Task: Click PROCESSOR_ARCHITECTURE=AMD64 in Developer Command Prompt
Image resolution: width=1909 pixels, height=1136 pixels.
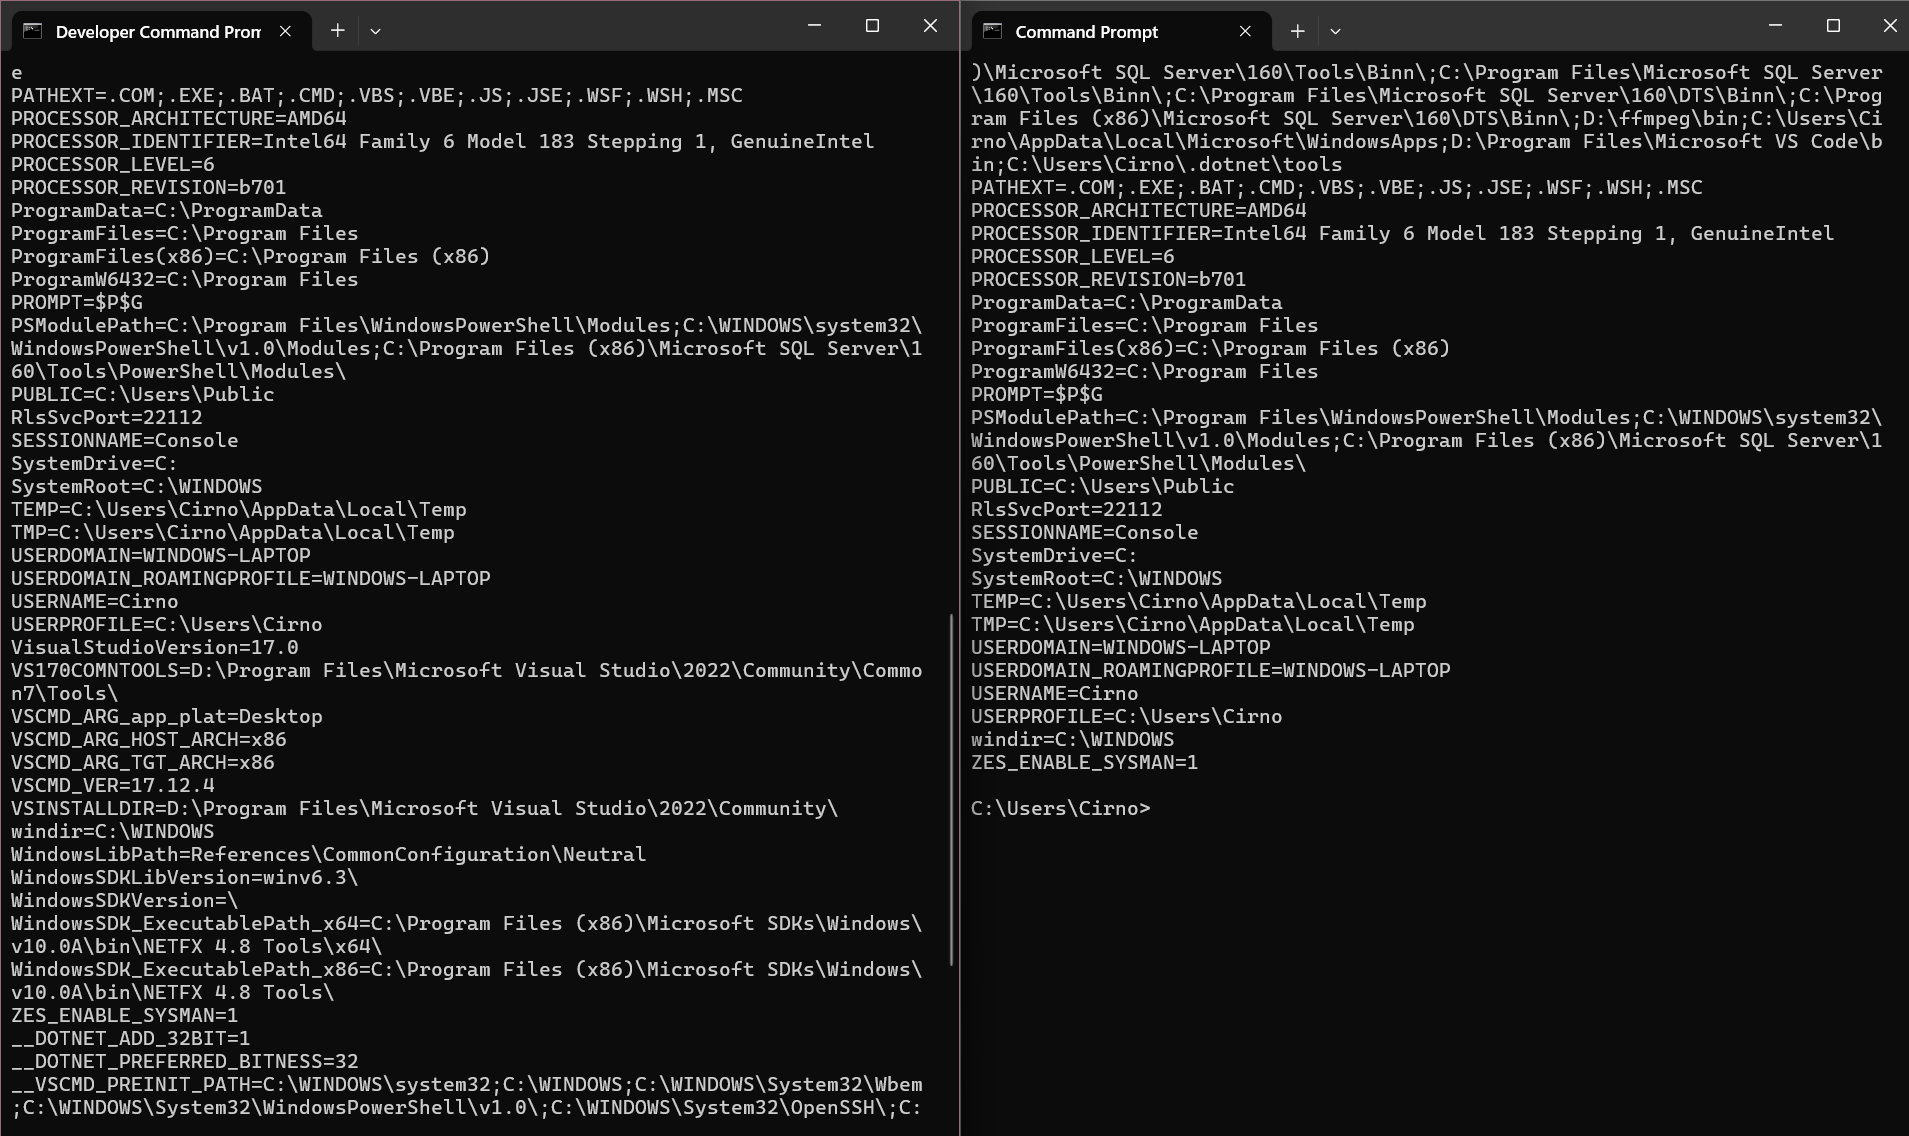Action: pos(179,118)
